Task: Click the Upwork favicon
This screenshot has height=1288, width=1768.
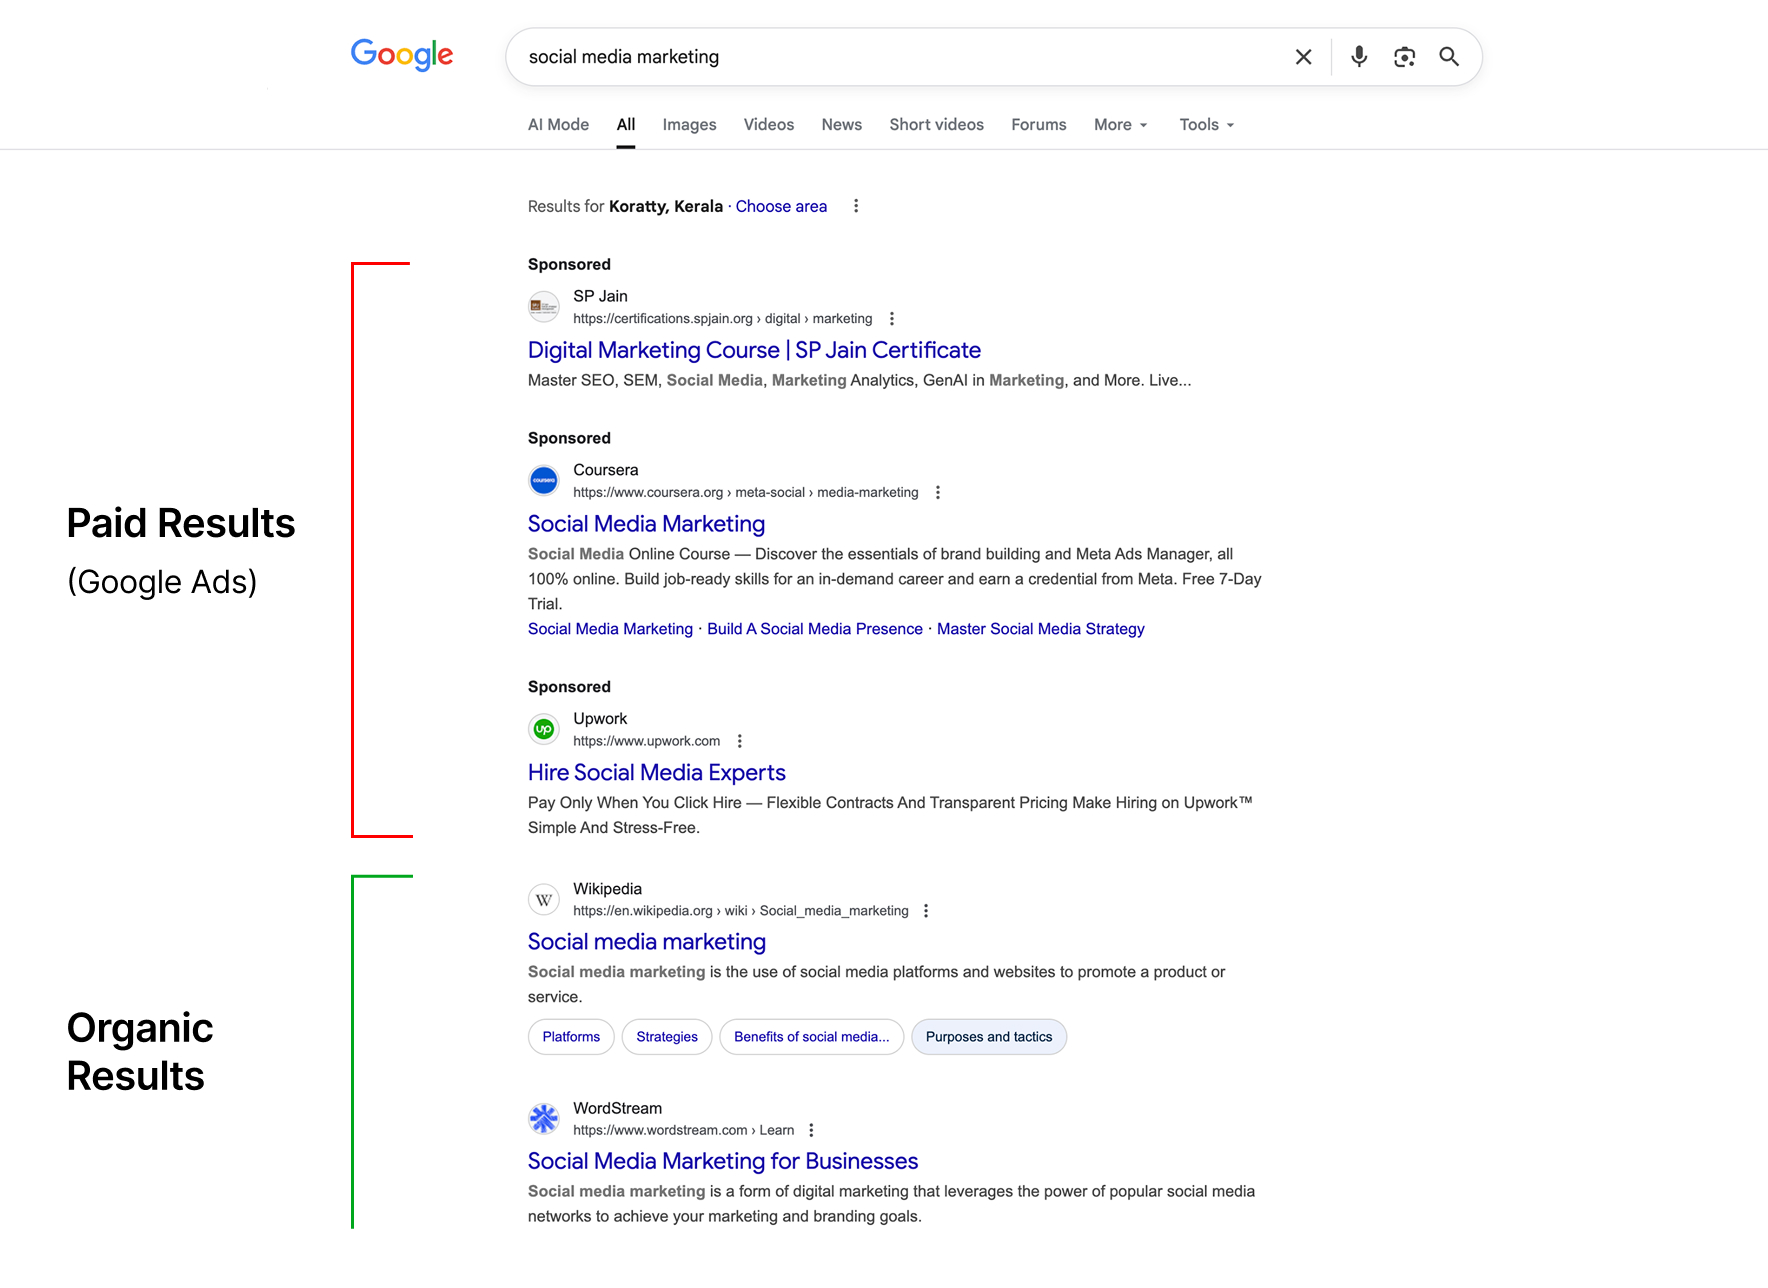Action: (544, 729)
